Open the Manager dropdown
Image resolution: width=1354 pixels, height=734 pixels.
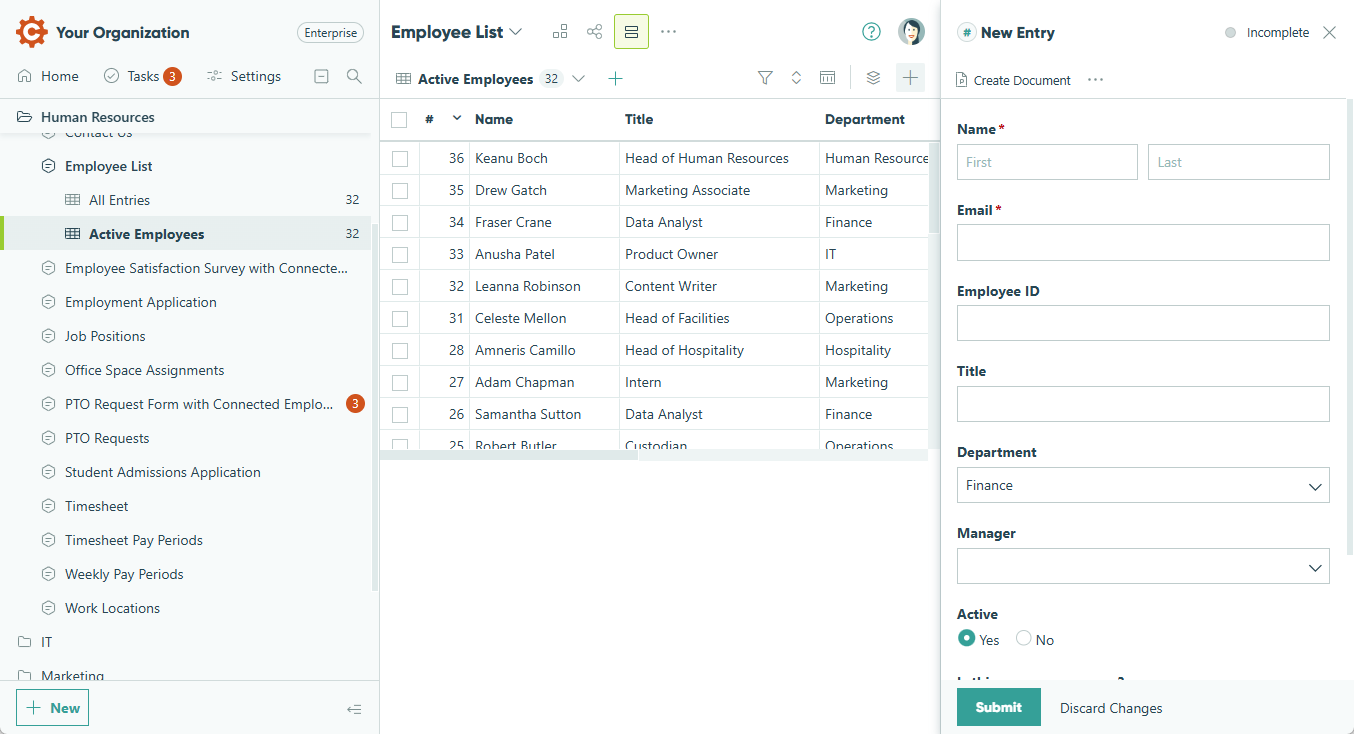[x=1143, y=566]
